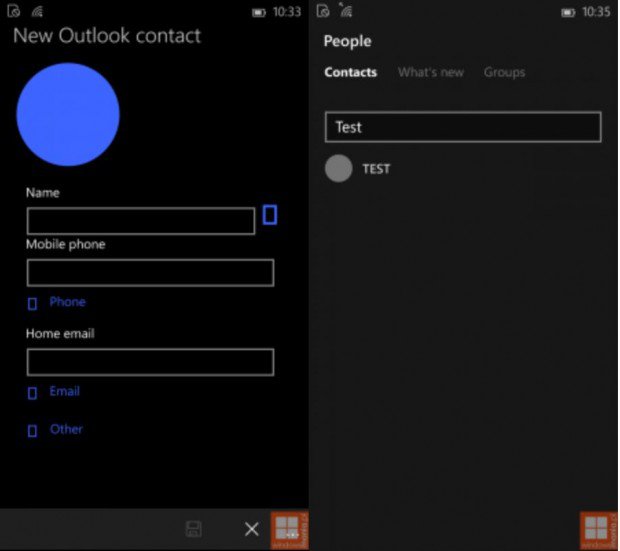Click the Home email input field

click(150, 362)
